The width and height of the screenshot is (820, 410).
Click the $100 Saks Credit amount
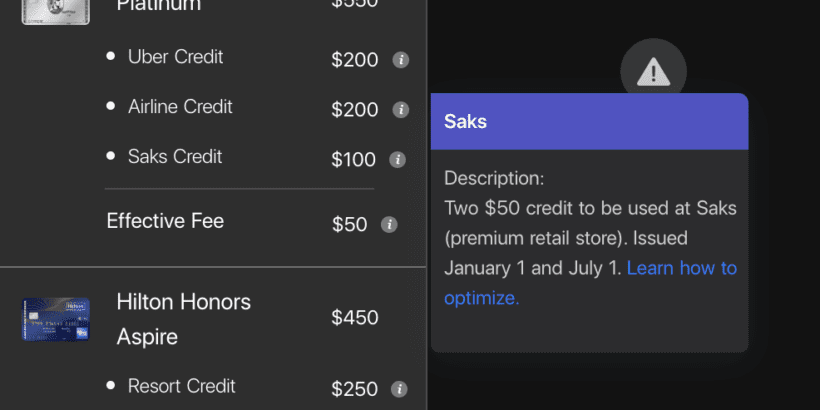[354, 160]
